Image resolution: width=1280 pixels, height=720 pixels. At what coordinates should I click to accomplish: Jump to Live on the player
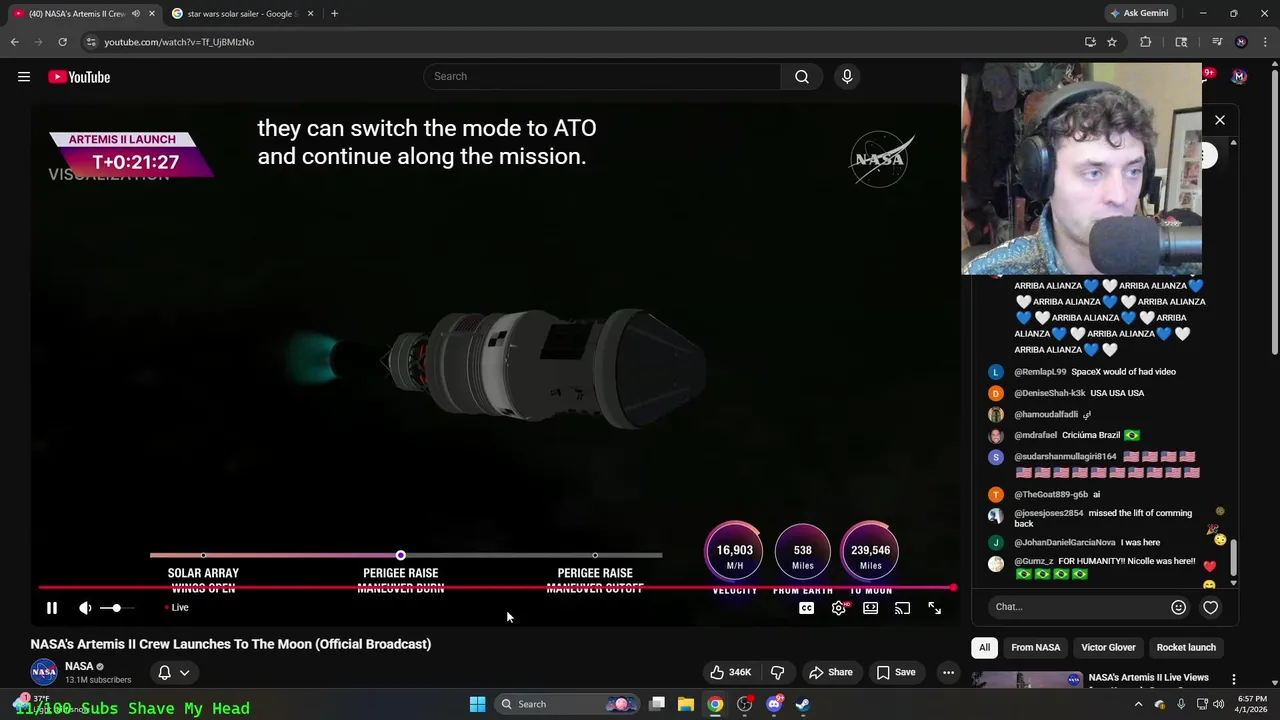point(177,608)
